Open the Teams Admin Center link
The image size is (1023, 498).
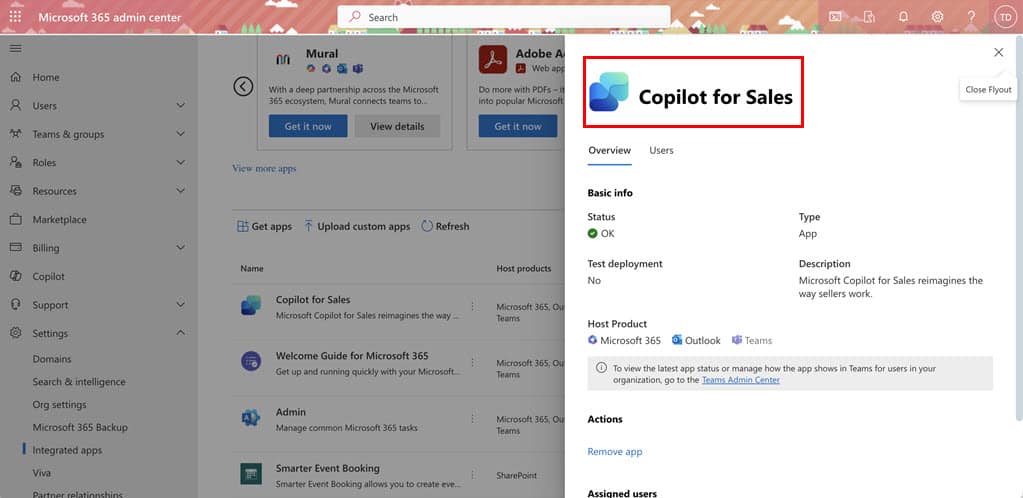pos(741,380)
